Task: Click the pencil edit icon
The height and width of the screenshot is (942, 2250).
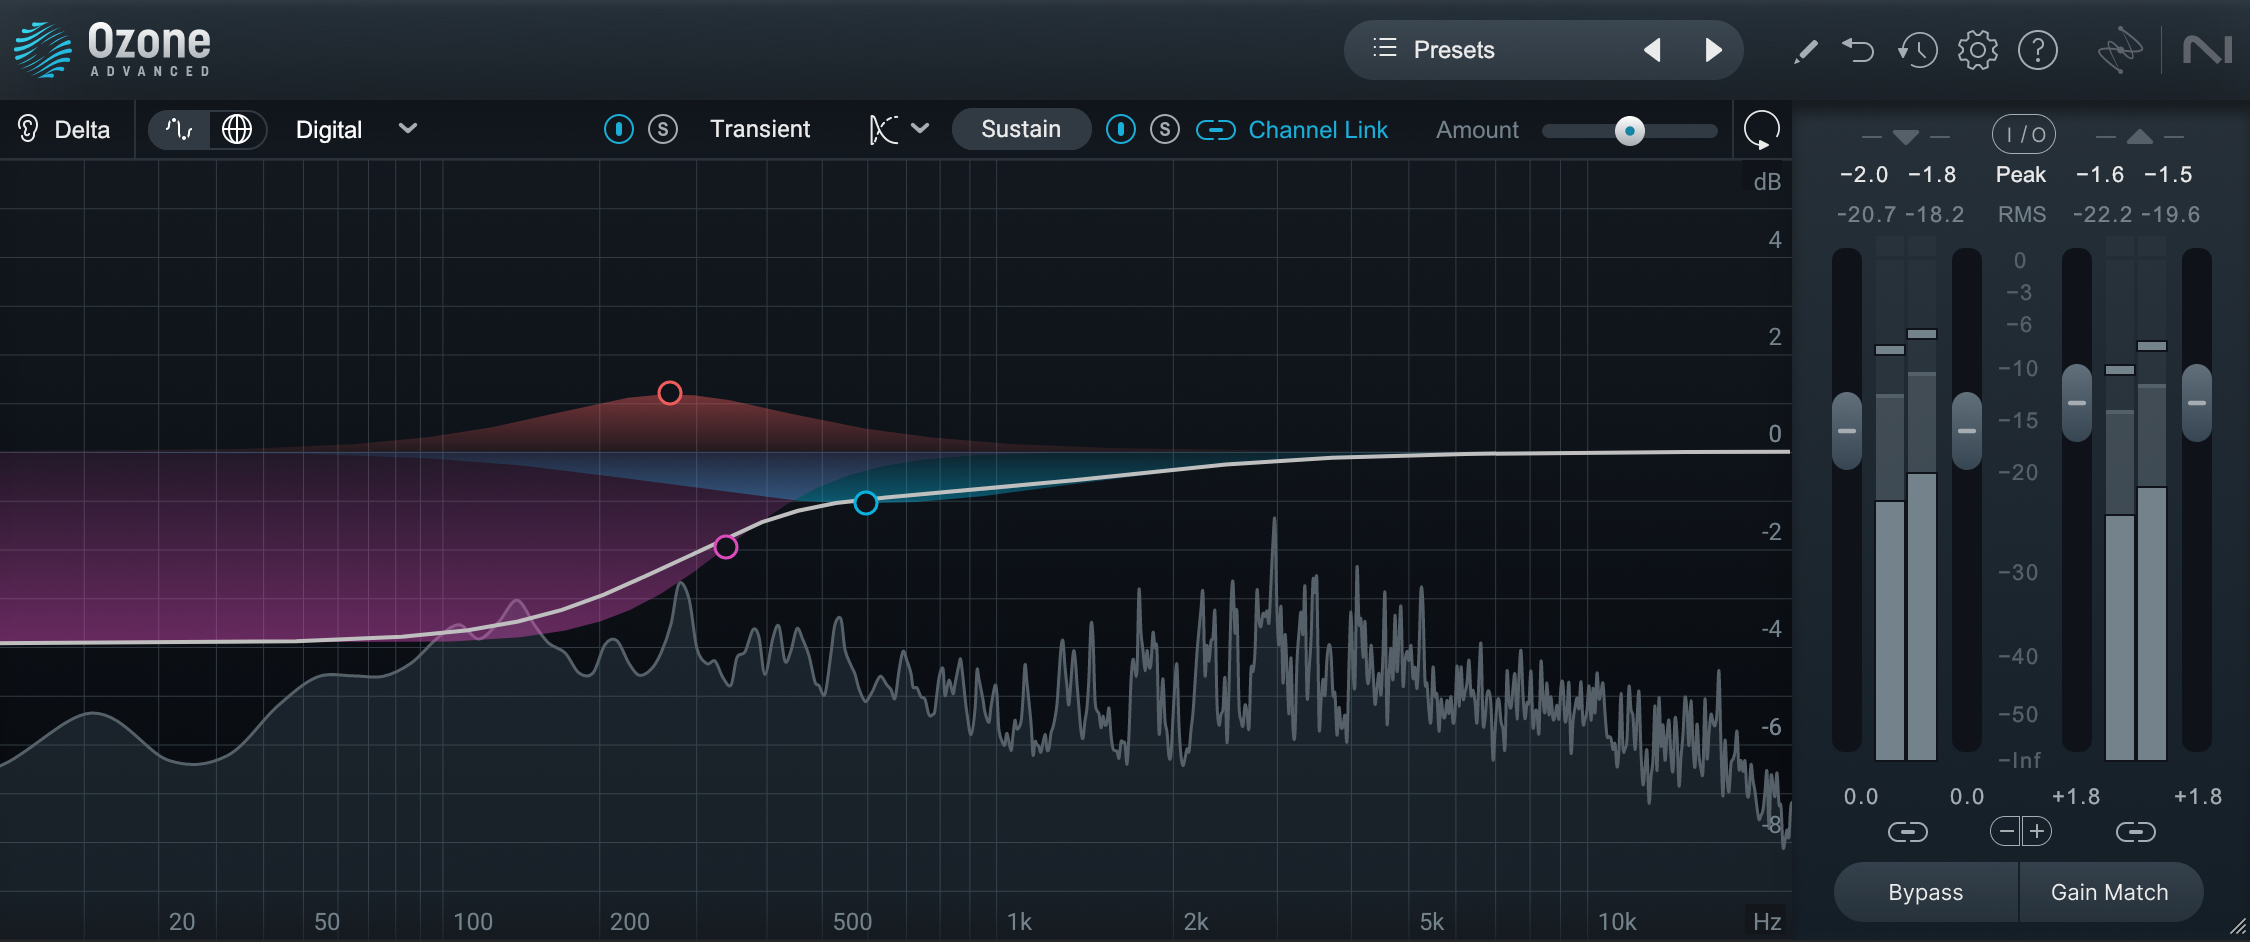Action: [x=1805, y=50]
